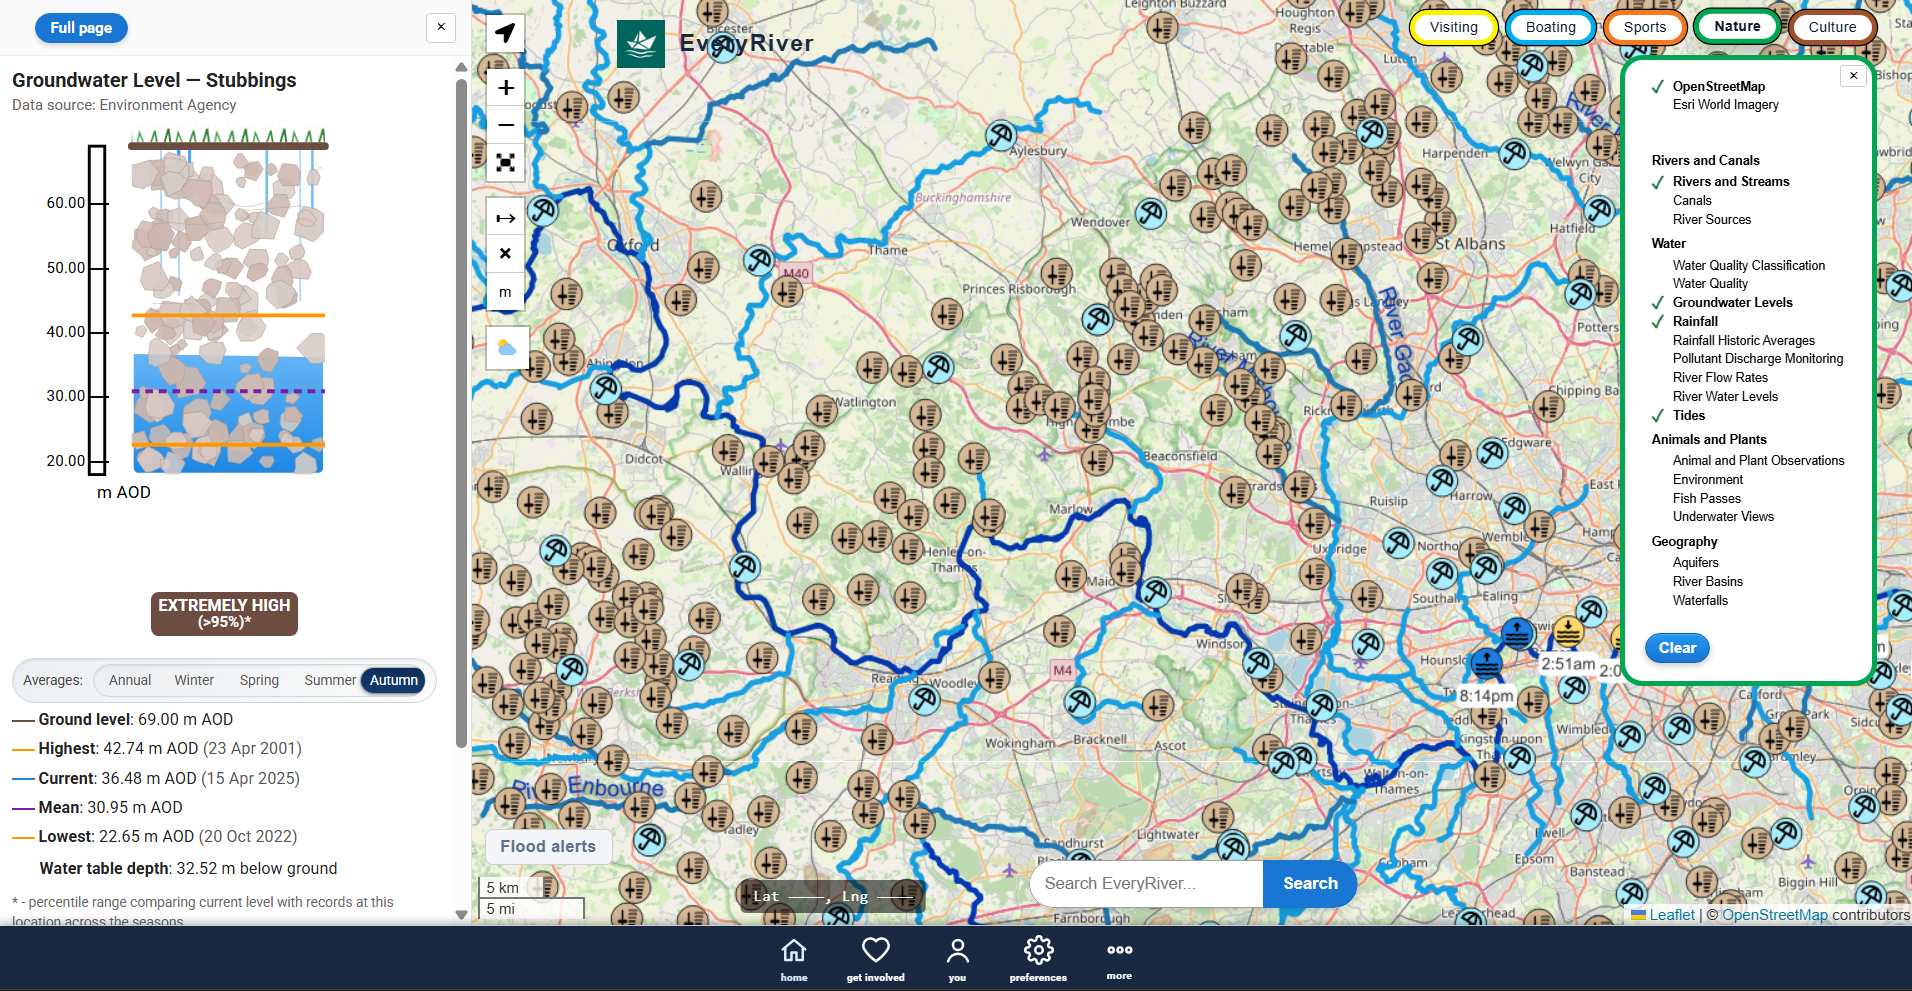Image resolution: width=1912 pixels, height=991 pixels.
Task: Switch averages to Winter
Action: click(x=193, y=680)
